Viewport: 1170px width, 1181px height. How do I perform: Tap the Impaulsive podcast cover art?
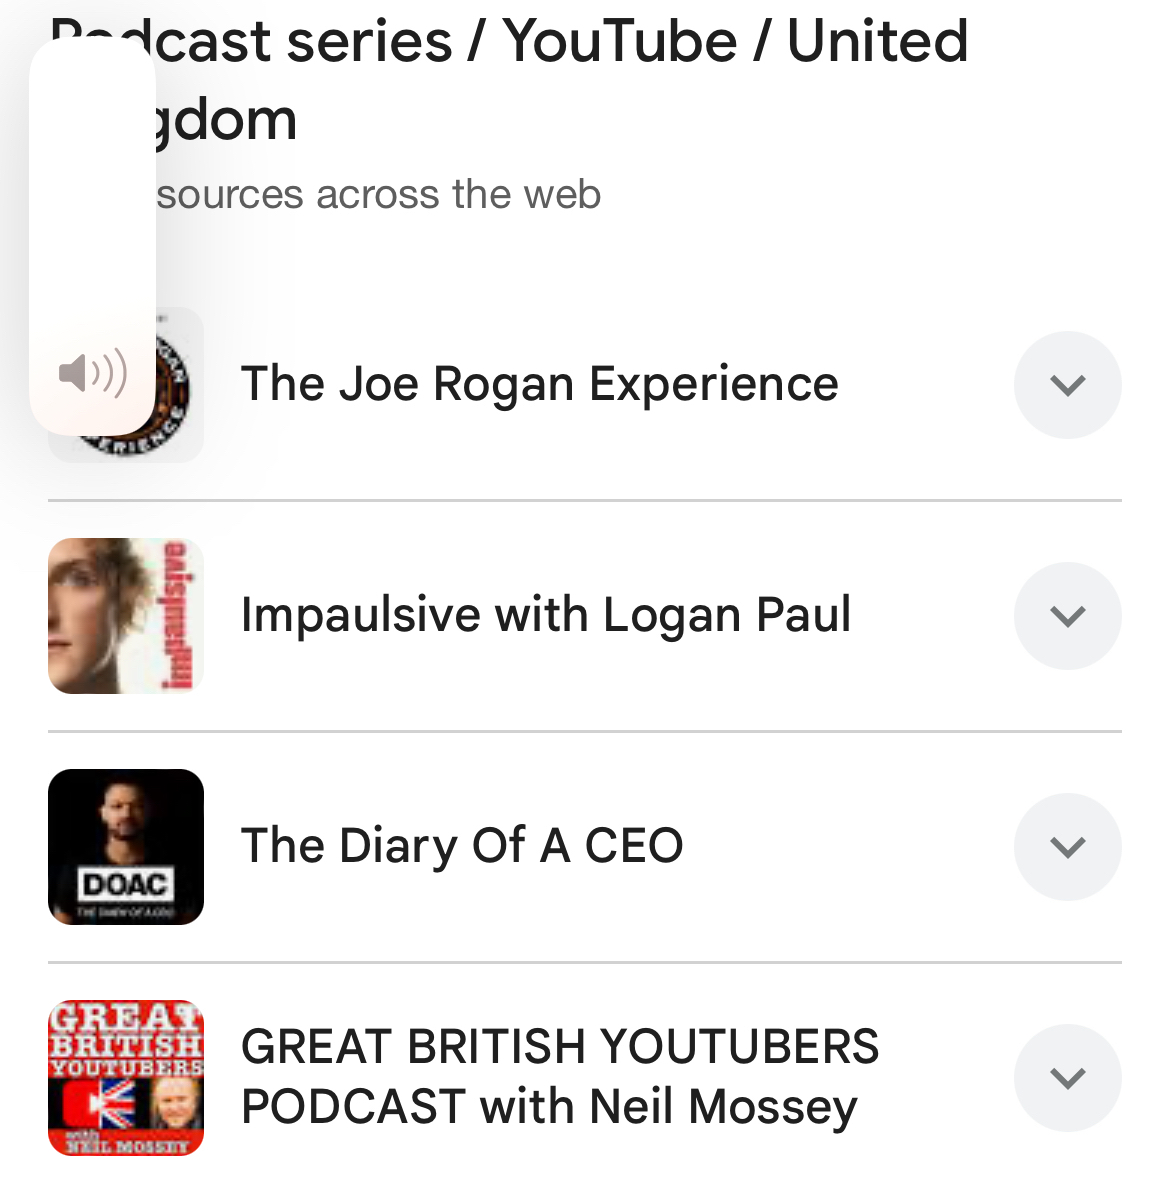(126, 616)
